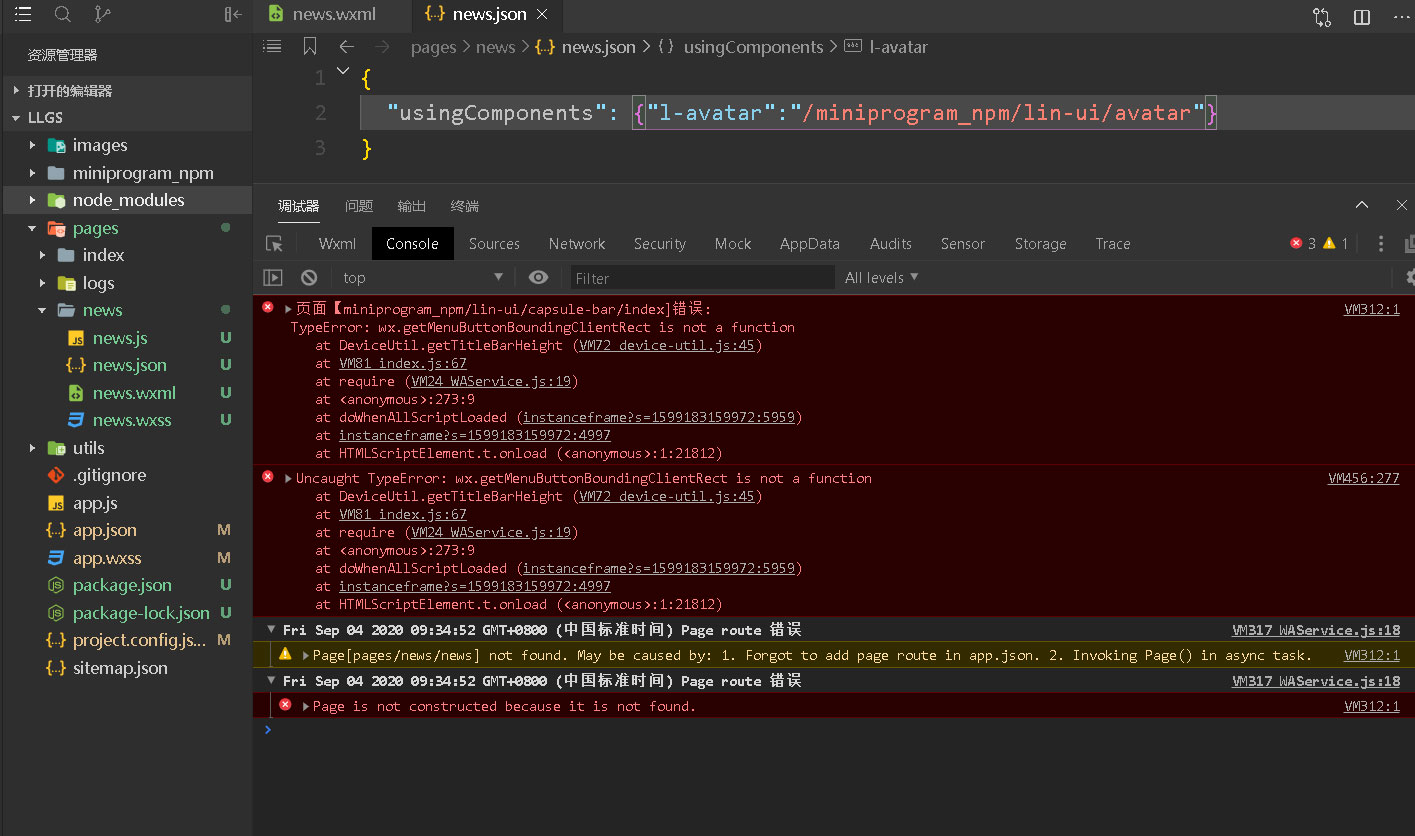Expand the node_modules folder
Image resolution: width=1415 pixels, height=836 pixels.
pyautogui.click(x=33, y=200)
